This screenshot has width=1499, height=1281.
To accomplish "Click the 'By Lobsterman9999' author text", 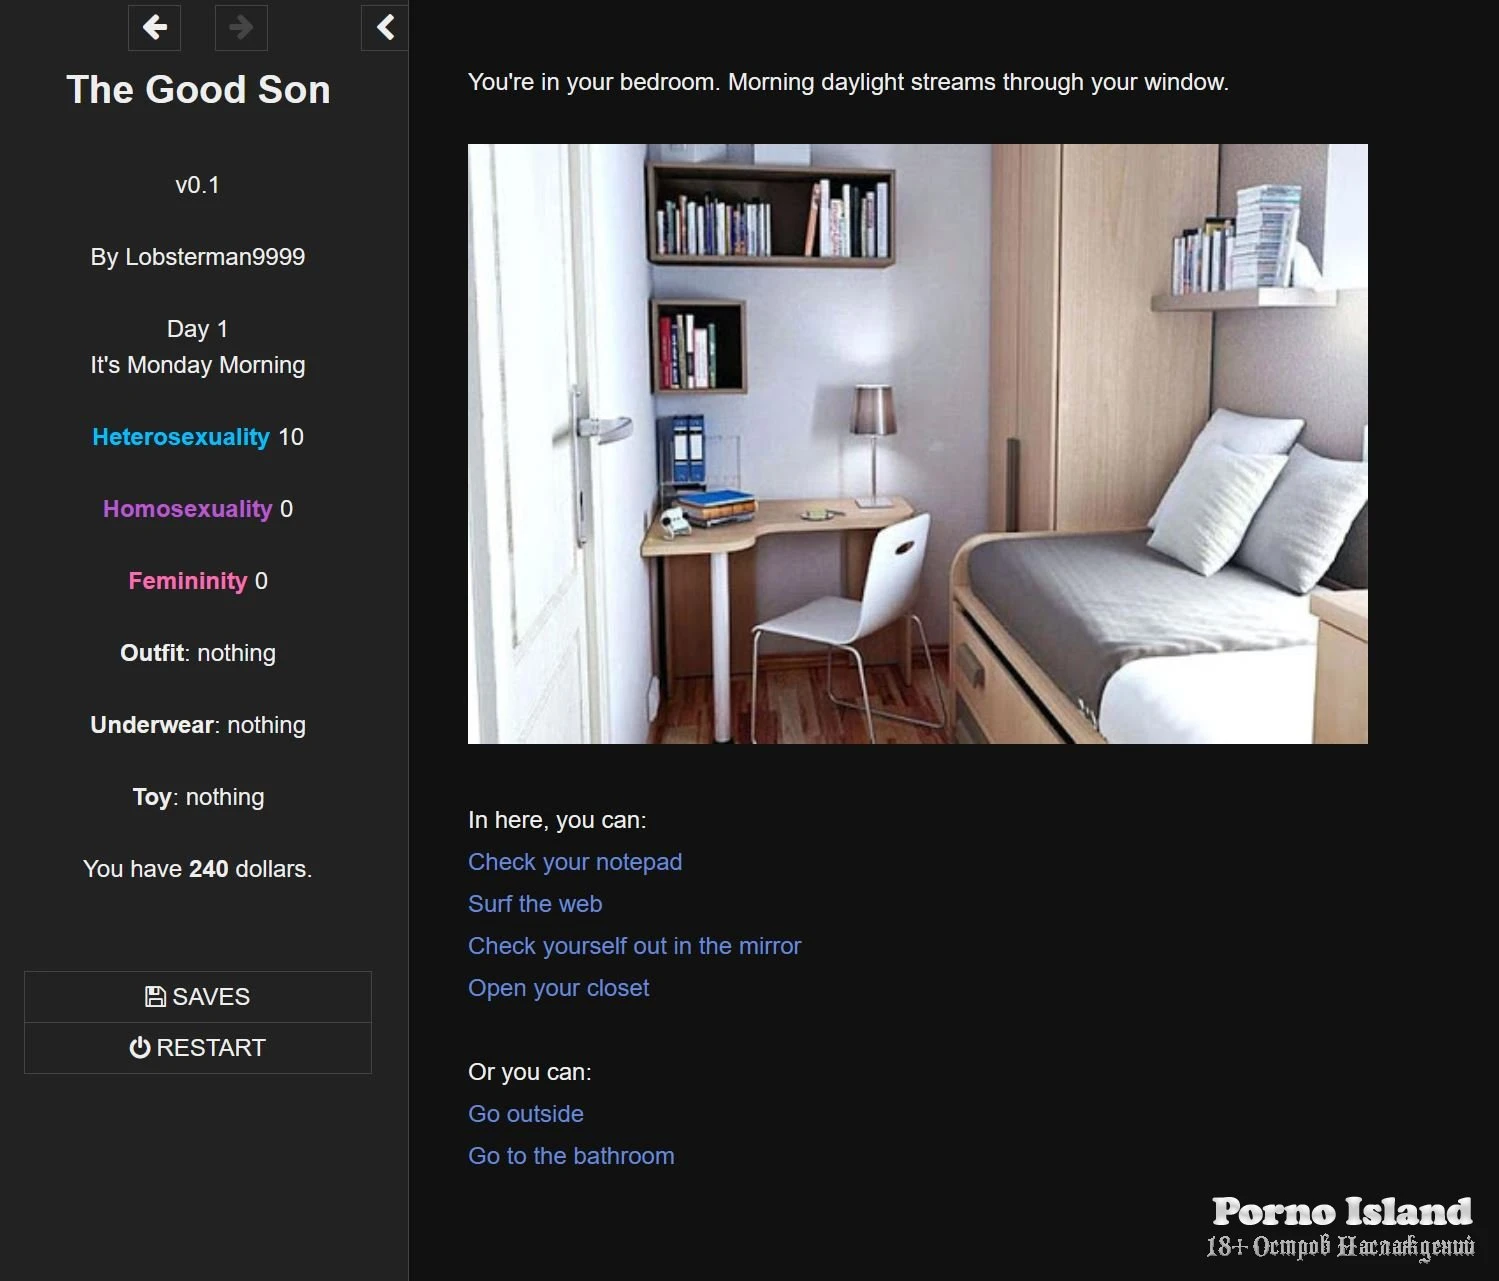I will pos(198,257).
